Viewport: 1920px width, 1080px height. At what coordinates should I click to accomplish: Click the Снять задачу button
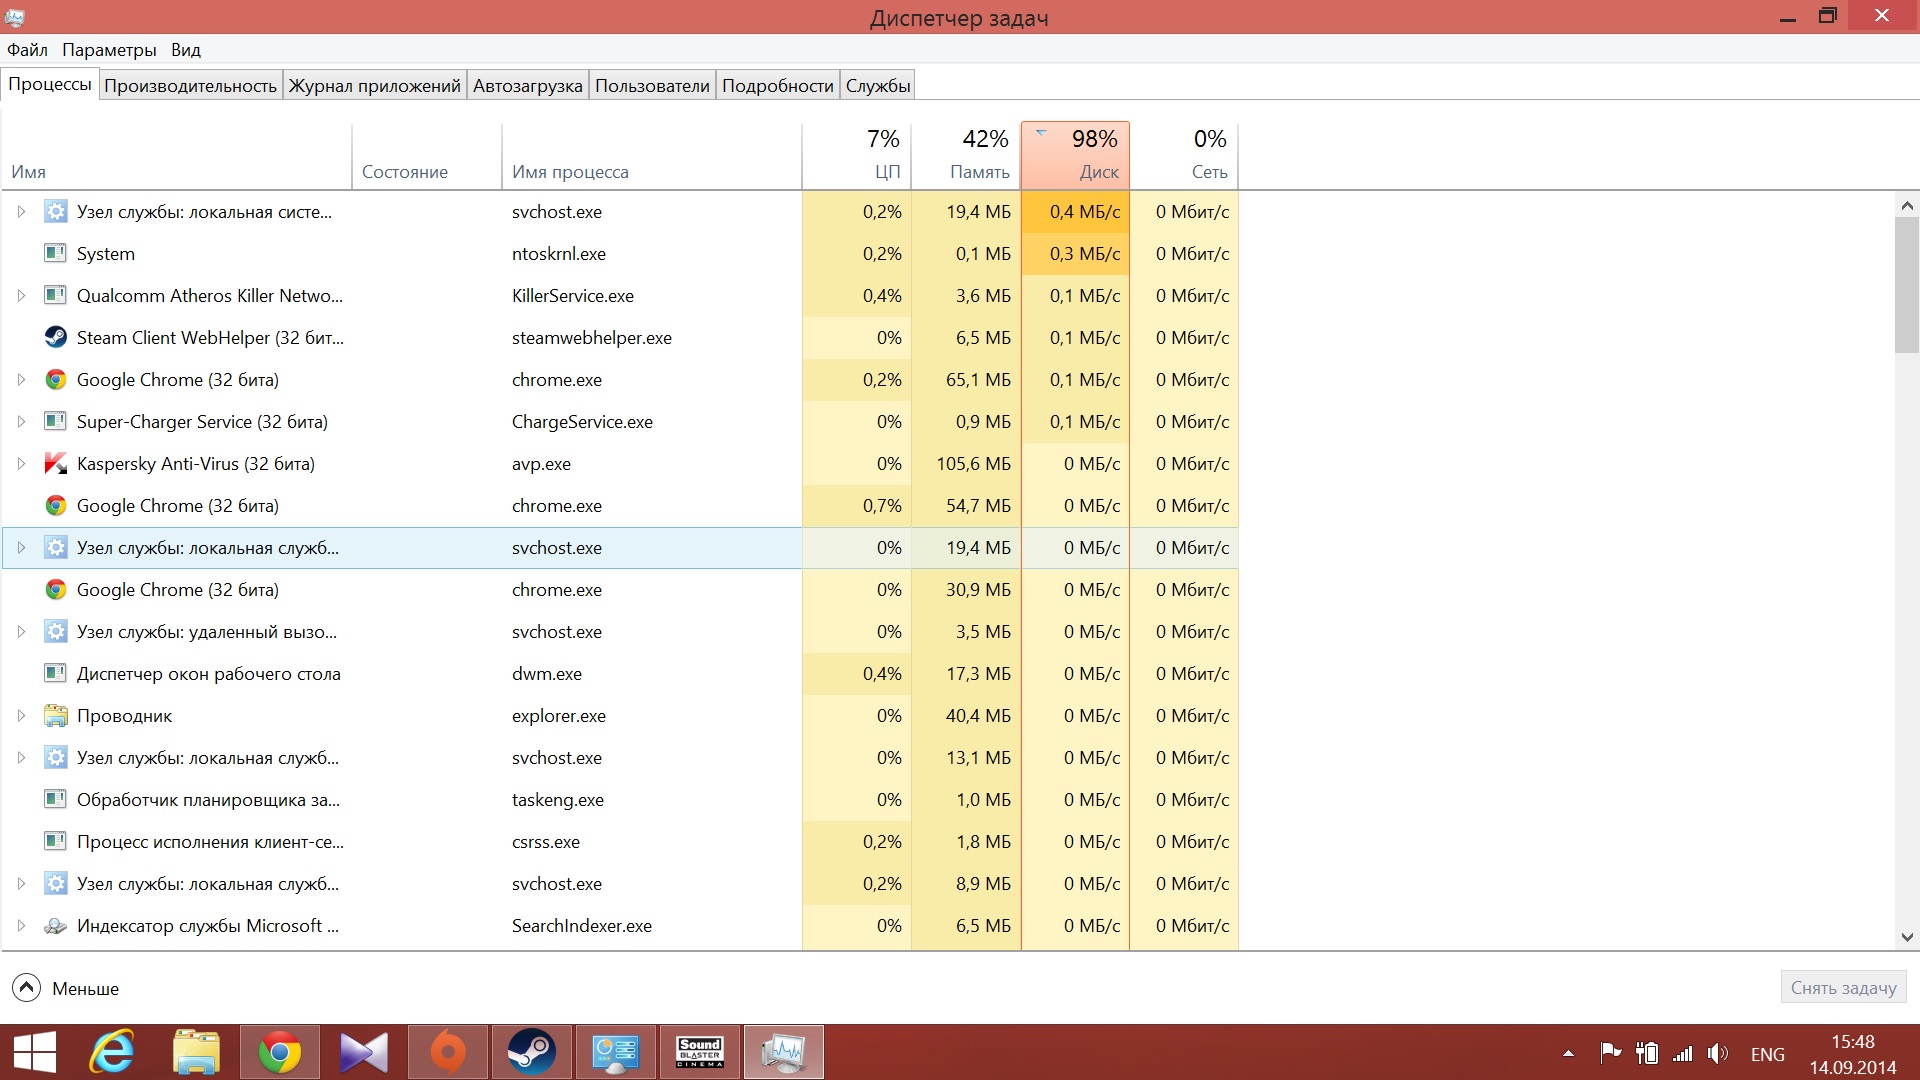coord(1842,988)
